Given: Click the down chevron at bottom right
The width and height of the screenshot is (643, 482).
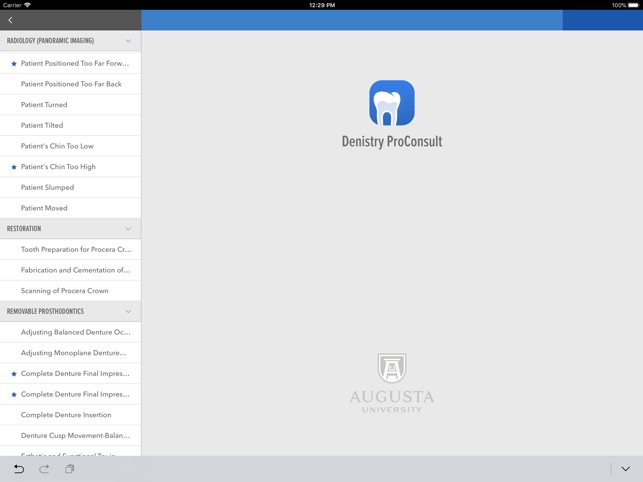Looking at the screenshot, I should [625, 469].
